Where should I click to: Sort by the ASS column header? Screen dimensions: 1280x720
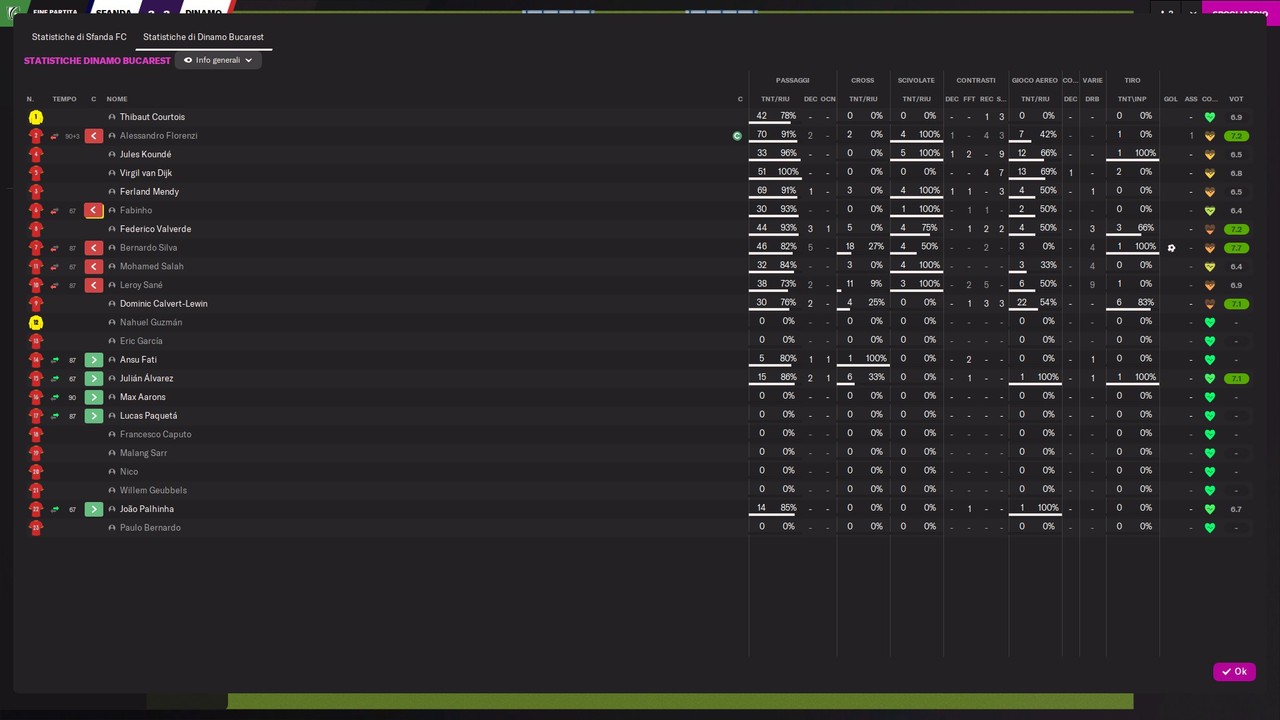(1190, 99)
